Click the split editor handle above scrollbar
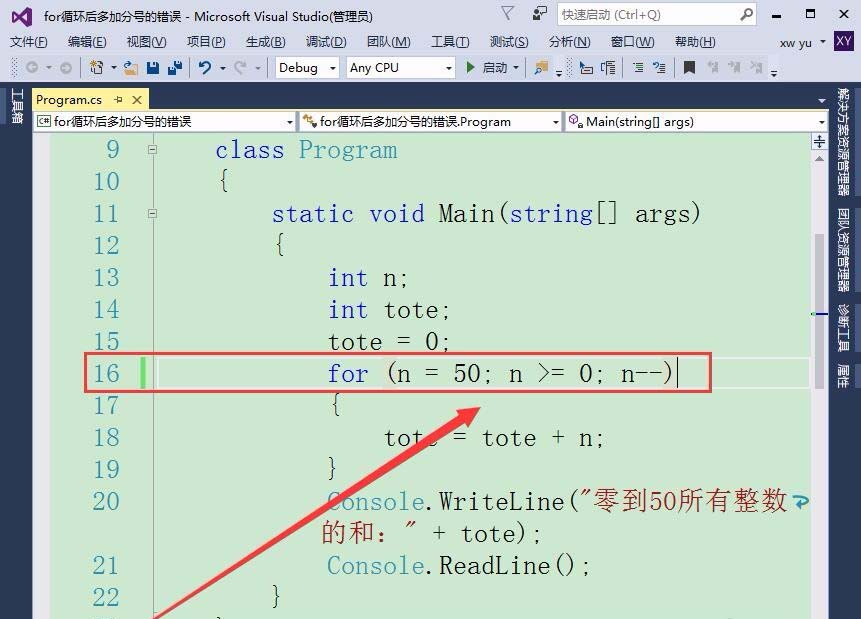This screenshot has height=619, width=861. coord(819,142)
